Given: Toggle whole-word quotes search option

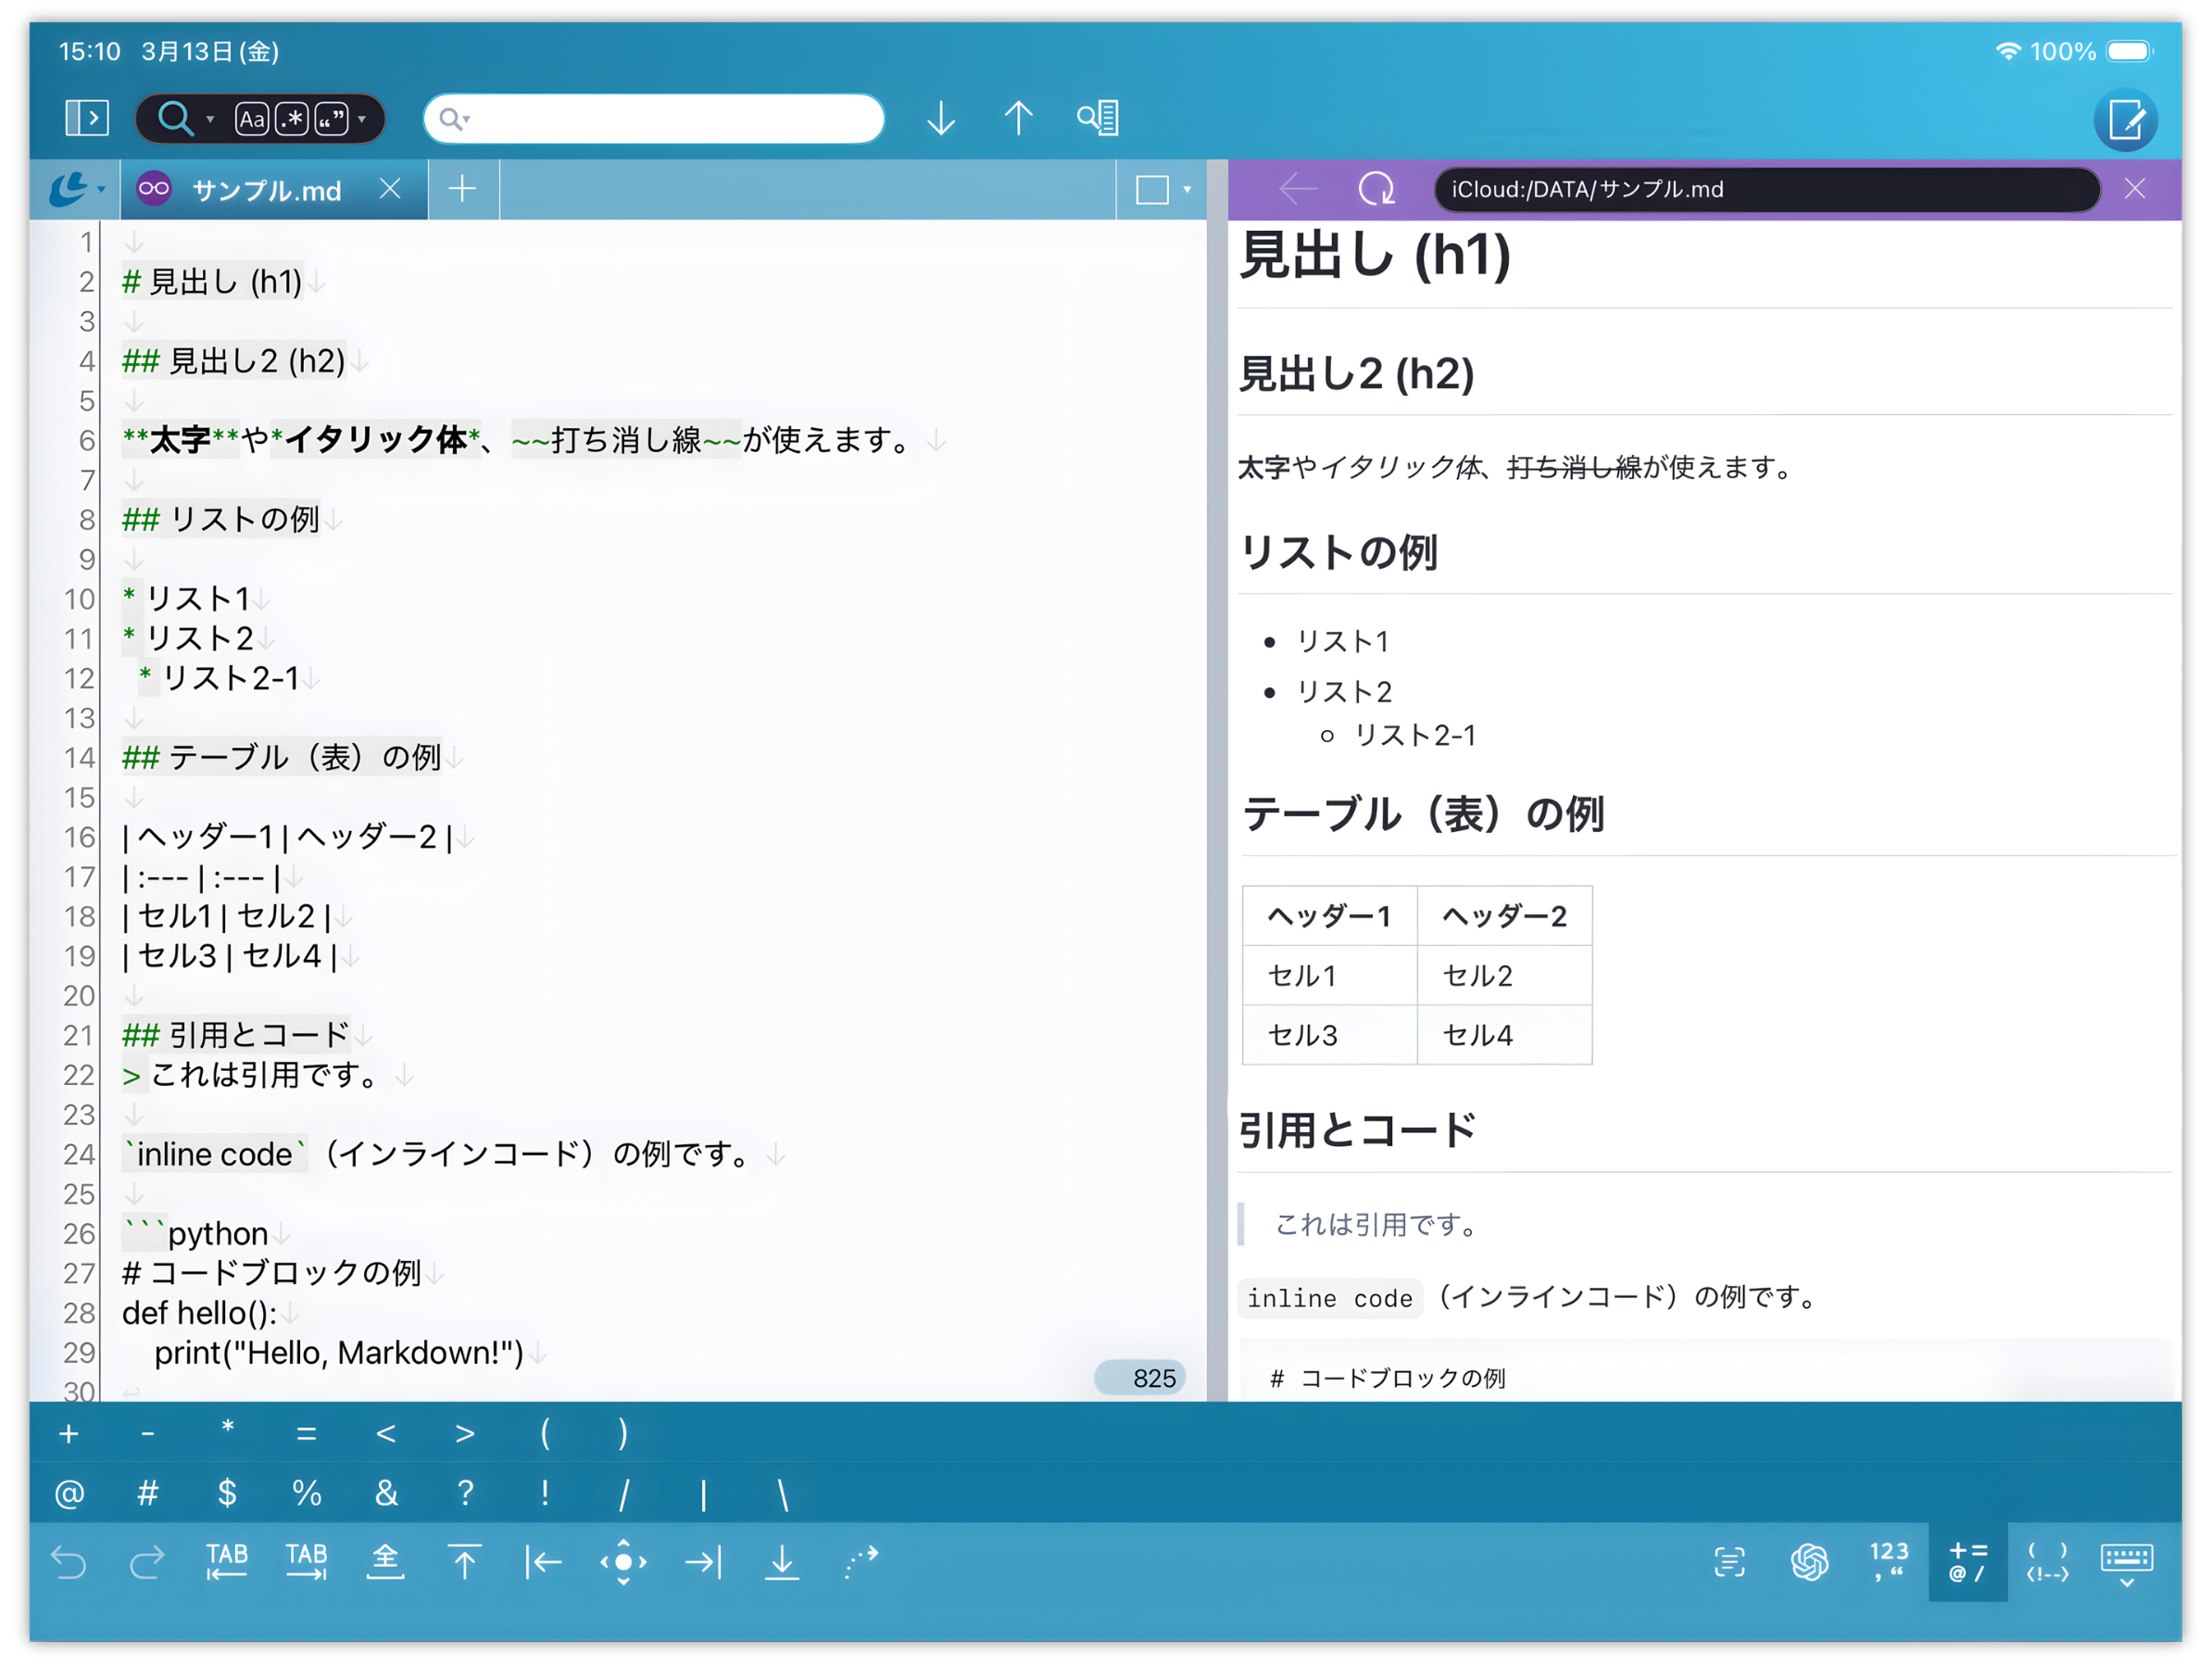Looking at the screenshot, I should point(332,120).
